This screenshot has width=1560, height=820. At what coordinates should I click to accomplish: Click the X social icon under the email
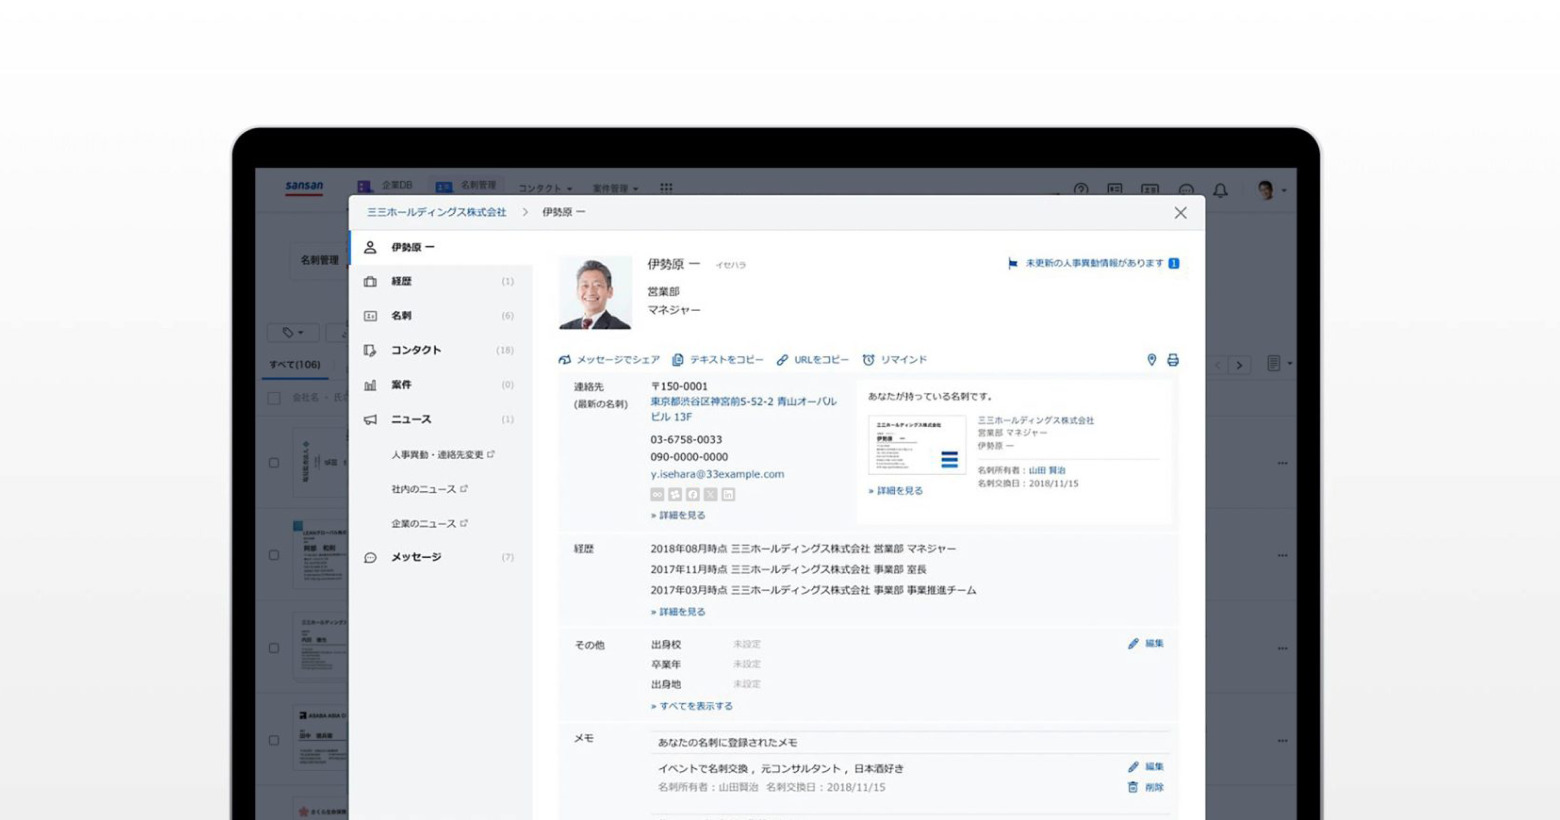point(711,495)
